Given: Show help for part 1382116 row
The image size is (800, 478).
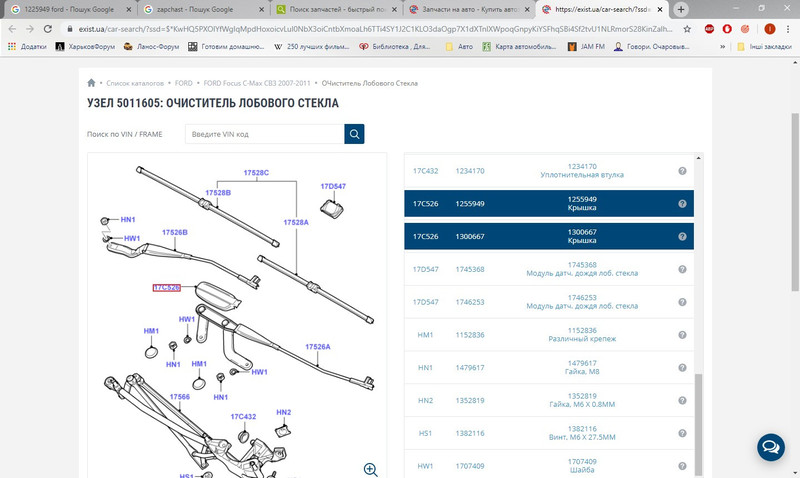Looking at the screenshot, I should coord(682,433).
